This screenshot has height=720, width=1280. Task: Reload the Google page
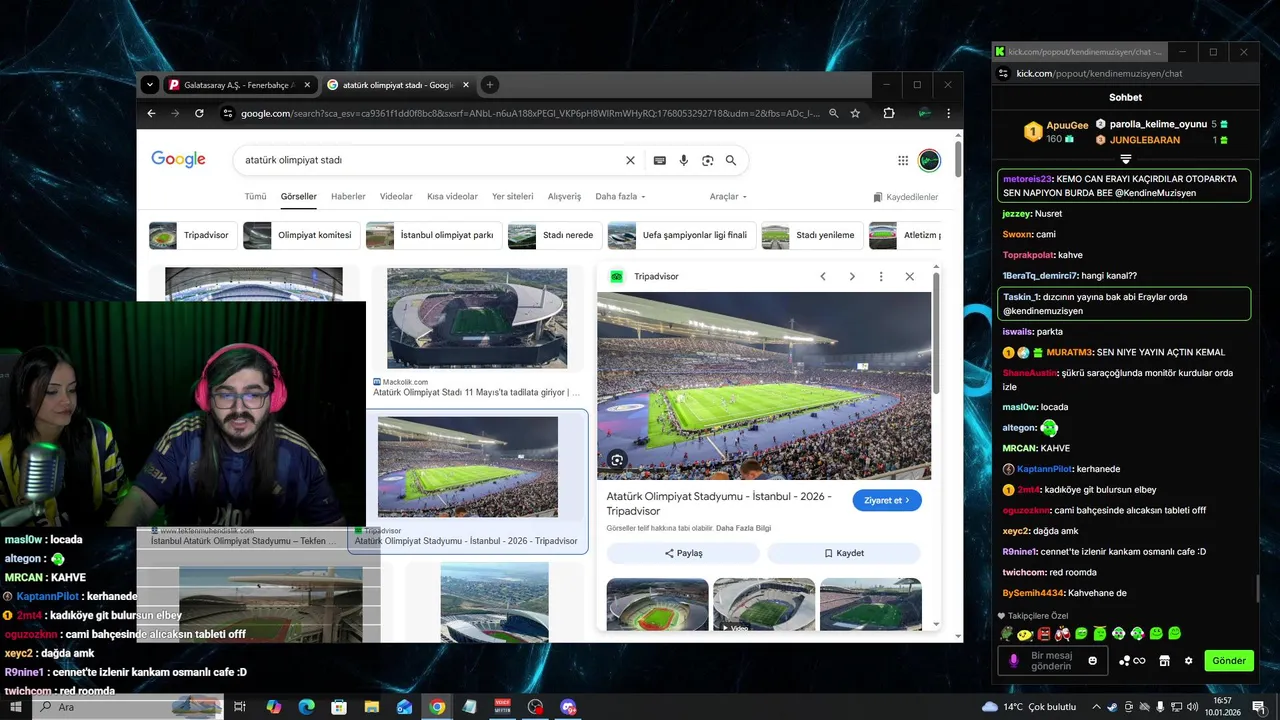click(x=199, y=113)
